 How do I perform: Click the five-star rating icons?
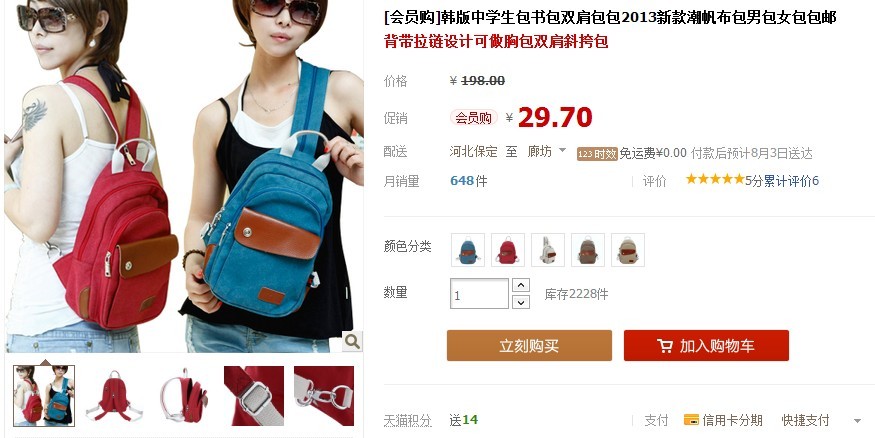715,179
